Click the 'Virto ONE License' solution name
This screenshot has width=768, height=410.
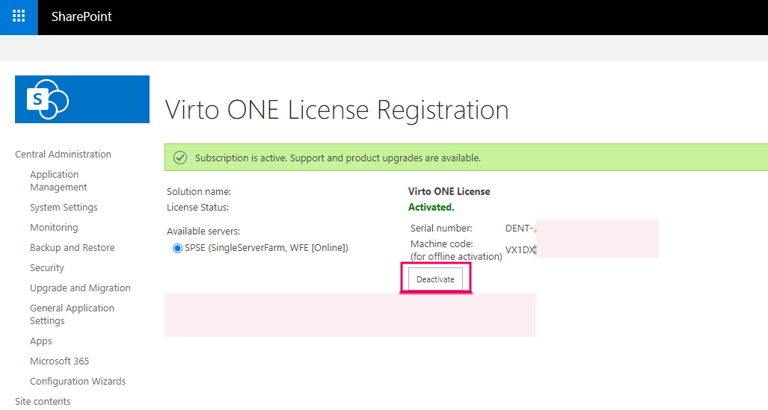click(x=449, y=192)
